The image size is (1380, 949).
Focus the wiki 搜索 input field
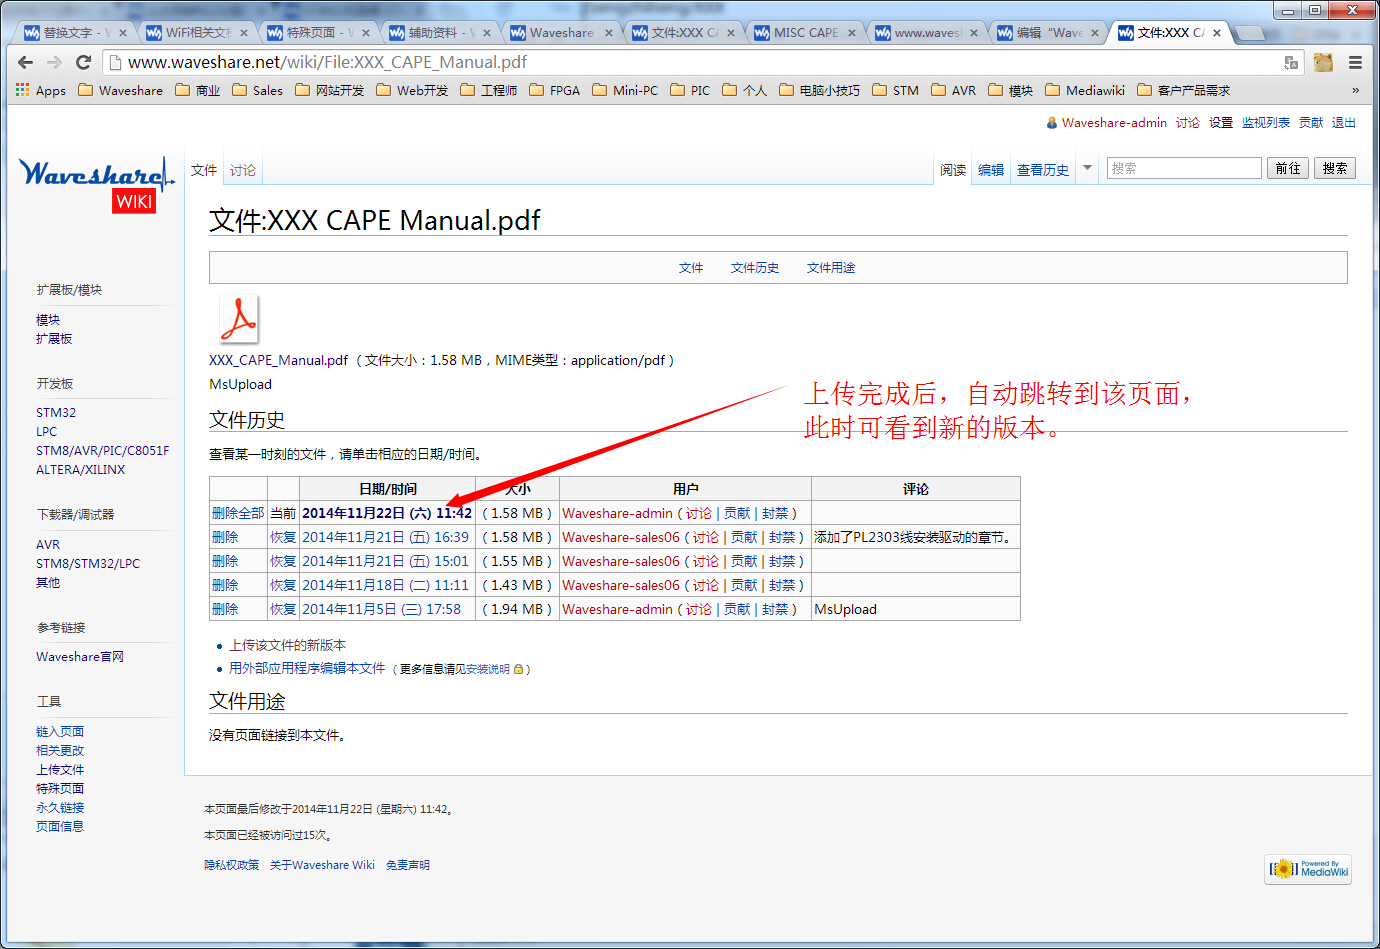[x=1184, y=168]
